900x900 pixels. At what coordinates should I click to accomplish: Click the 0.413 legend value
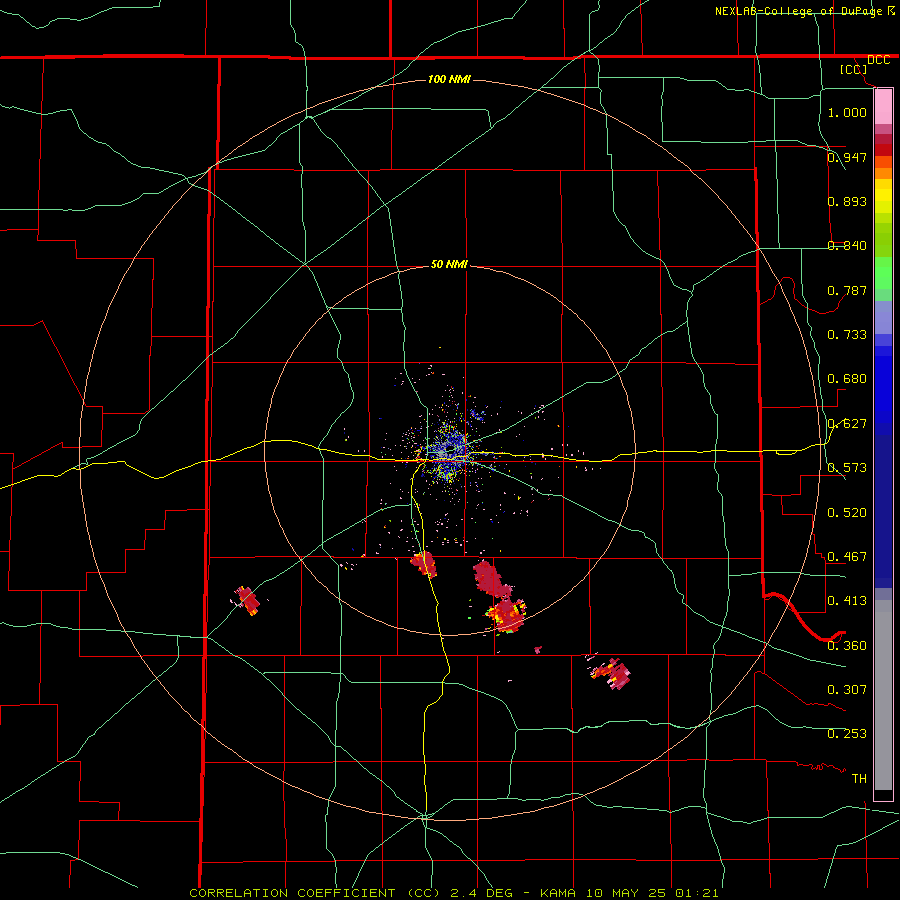click(847, 601)
